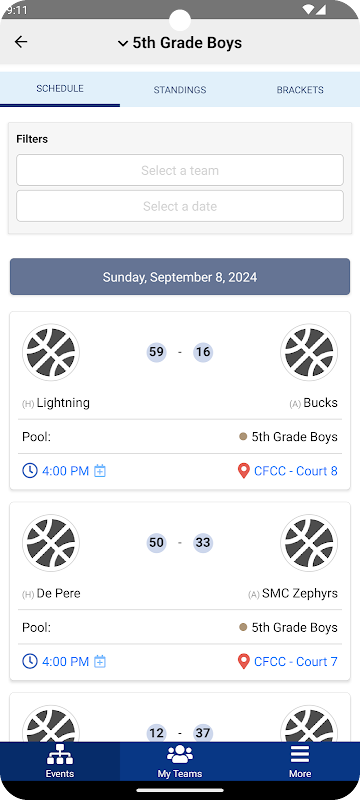Open My Teams in bottom navigation
This screenshot has height=800, width=360.
[180, 761]
